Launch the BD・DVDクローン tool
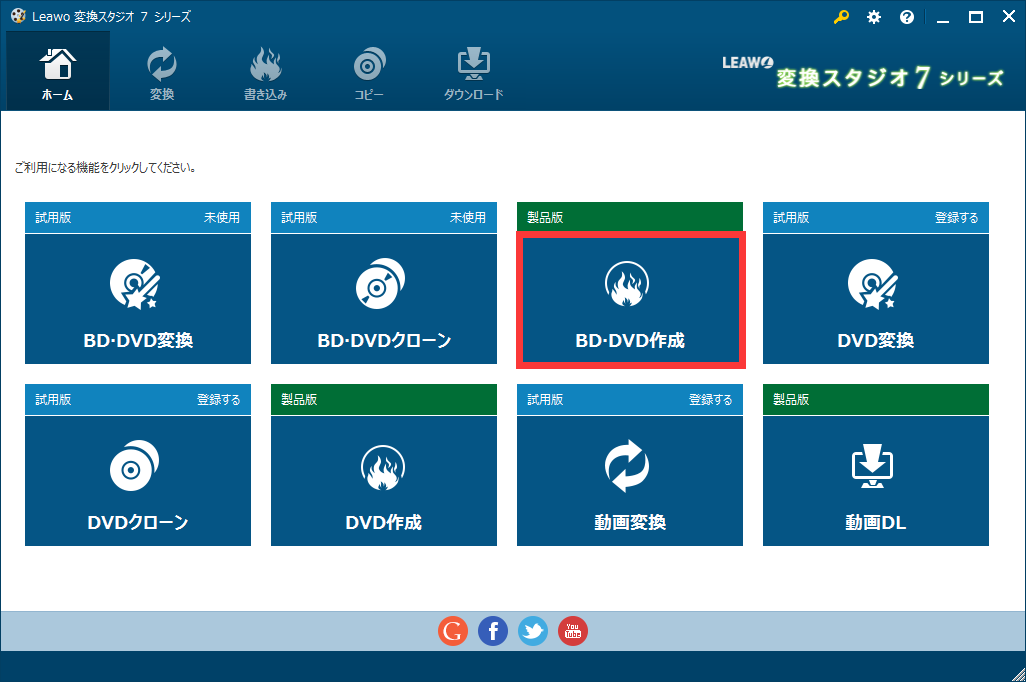The image size is (1026, 682). pyautogui.click(x=383, y=298)
